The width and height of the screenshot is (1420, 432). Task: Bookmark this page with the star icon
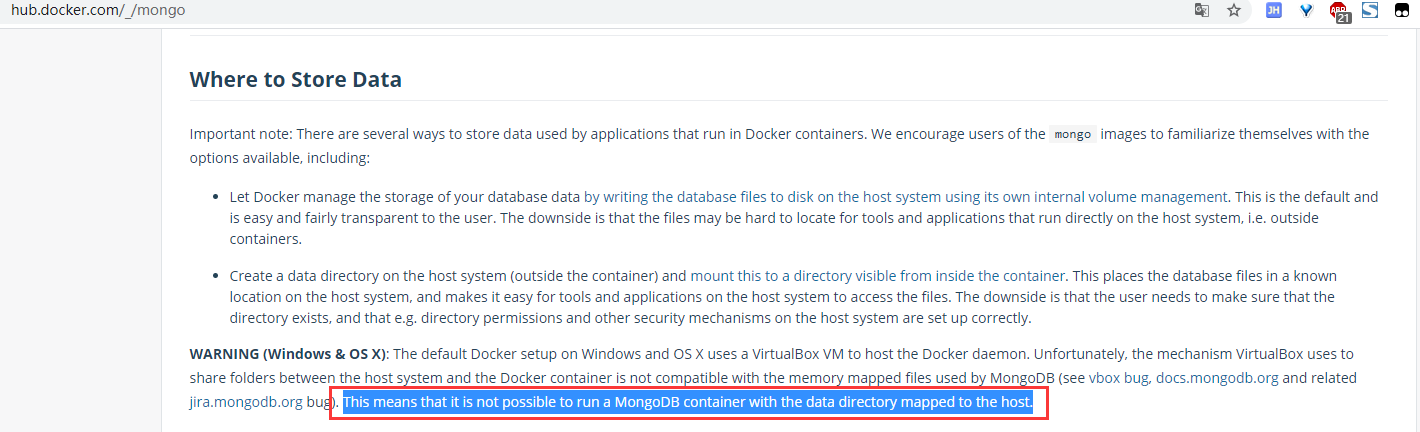pyautogui.click(x=1234, y=11)
